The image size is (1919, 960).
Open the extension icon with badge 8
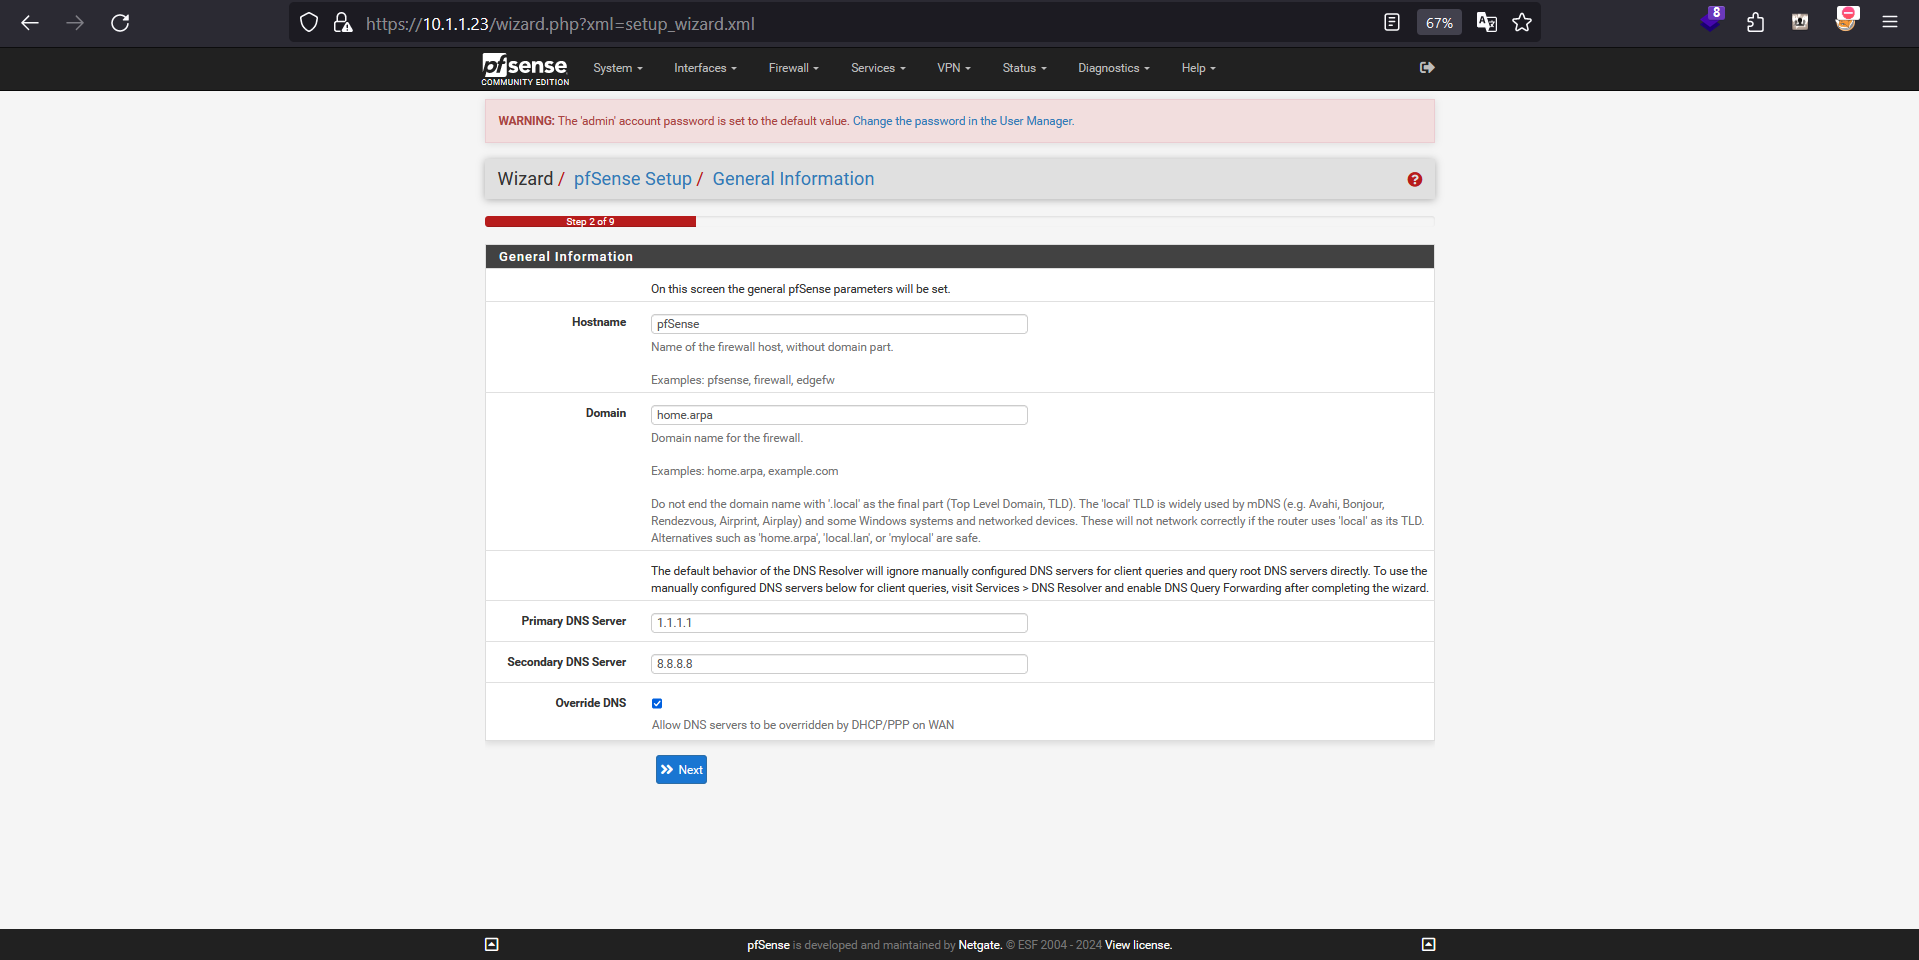coord(1711,21)
